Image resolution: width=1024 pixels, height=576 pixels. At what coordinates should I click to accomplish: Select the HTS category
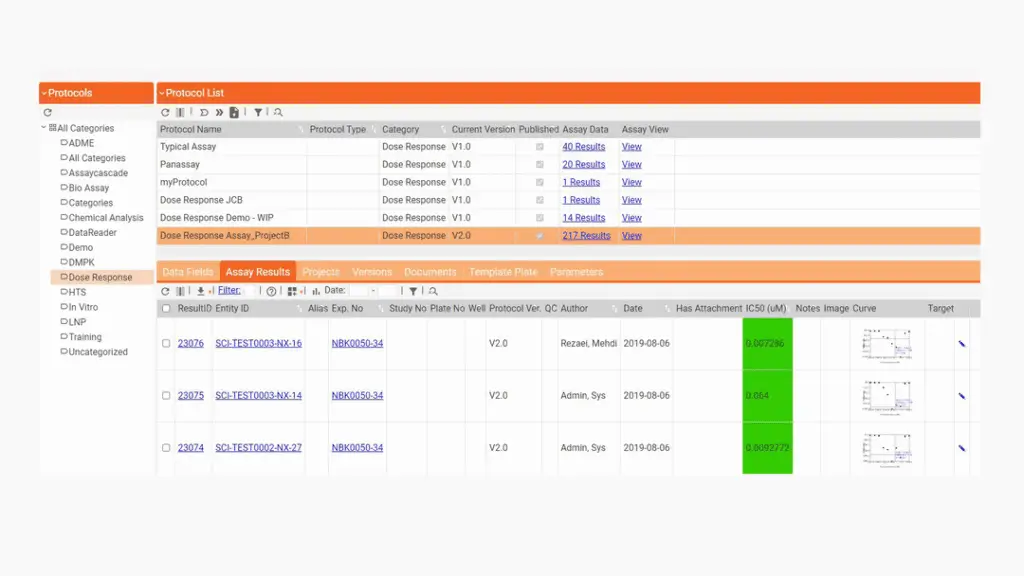(73, 292)
